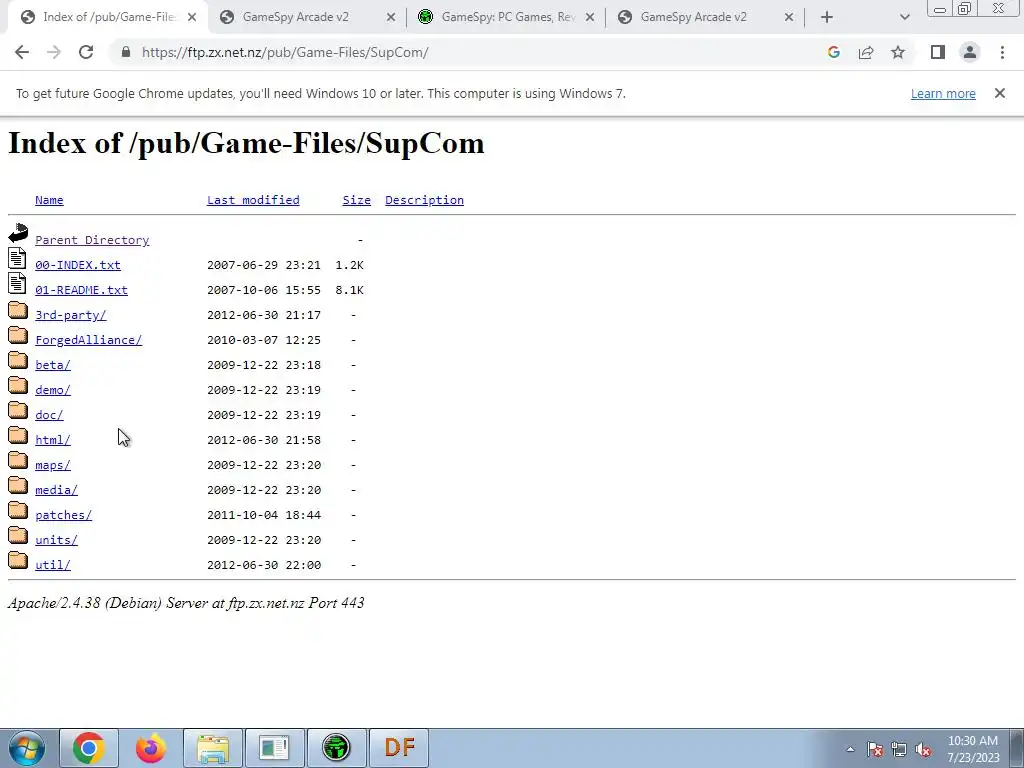Click the folder icon beside beta/
This screenshot has width=1024, height=768.
(x=18, y=360)
